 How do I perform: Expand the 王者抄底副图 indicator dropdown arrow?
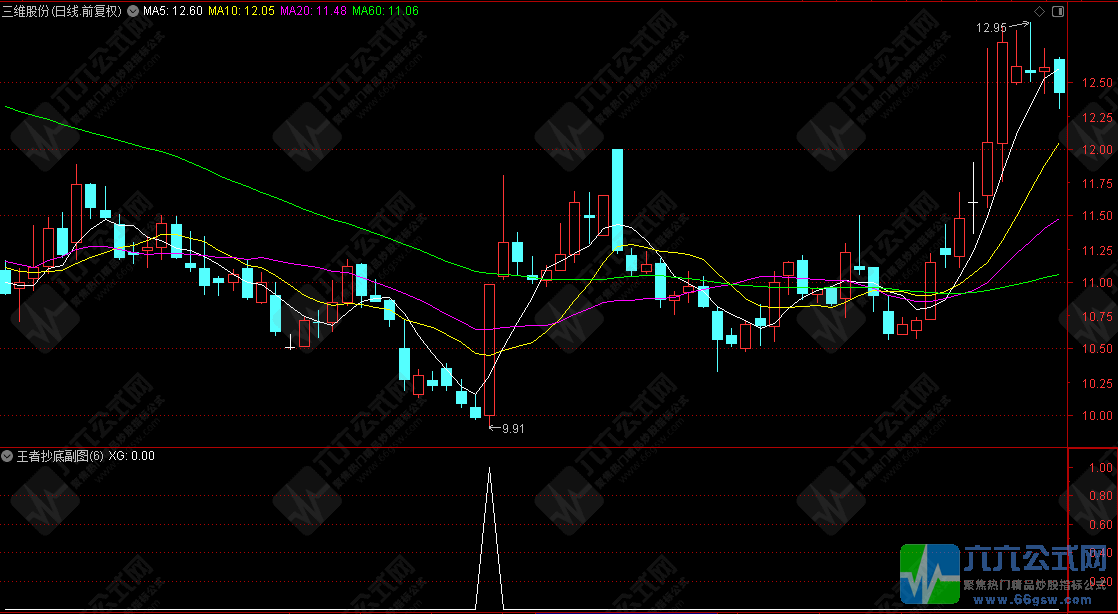pyautogui.click(x=7, y=456)
